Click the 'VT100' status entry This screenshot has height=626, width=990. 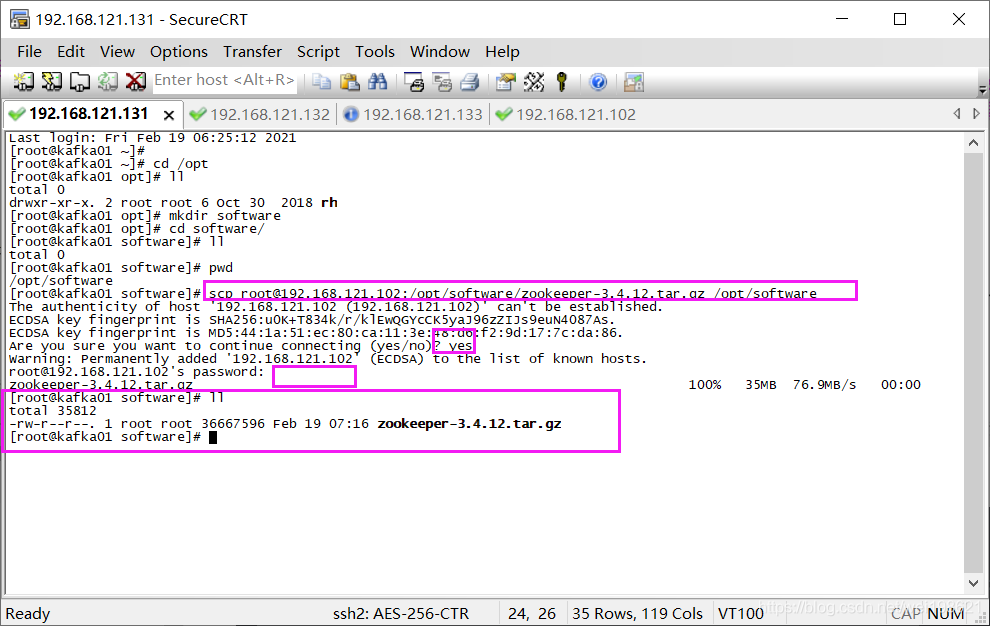point(741,613)
